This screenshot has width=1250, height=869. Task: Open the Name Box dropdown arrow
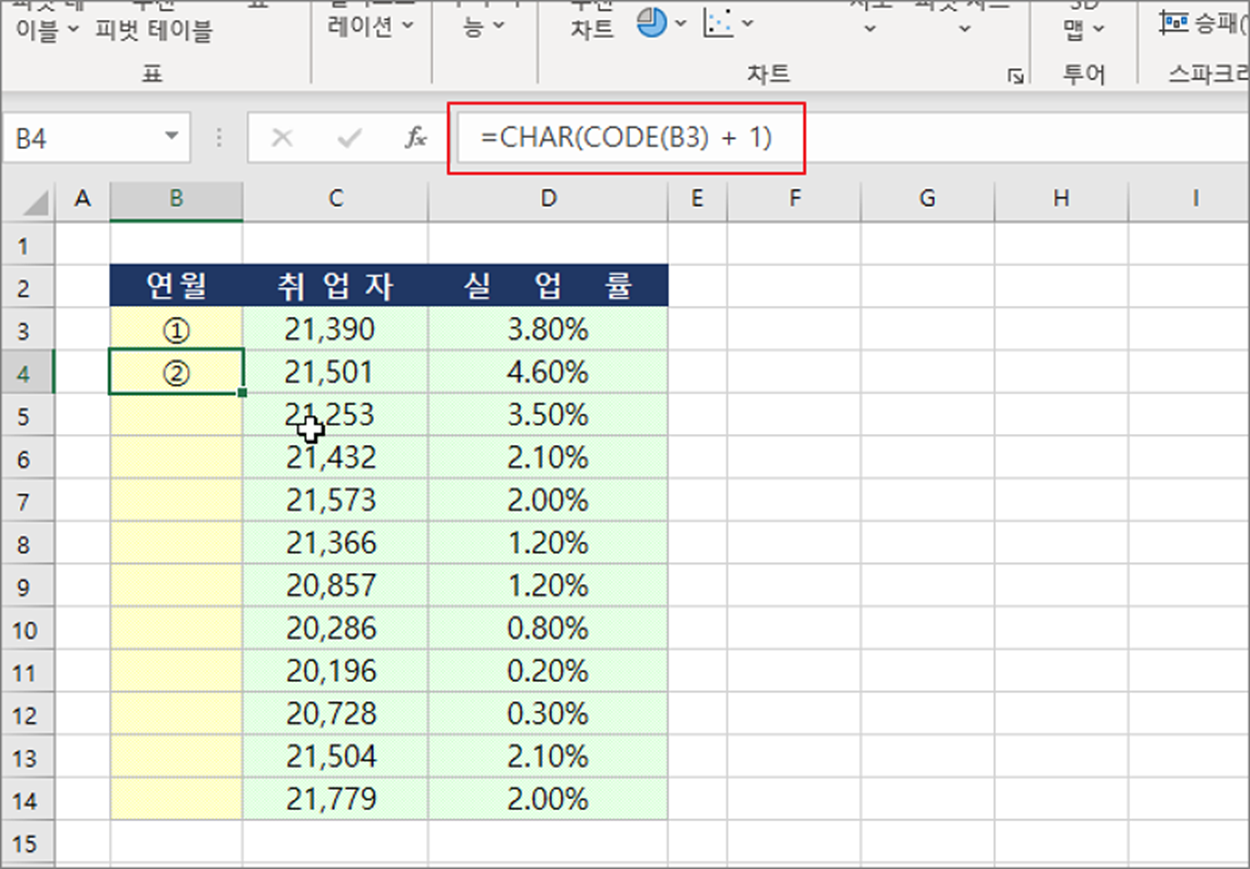[x=172, y=137]
